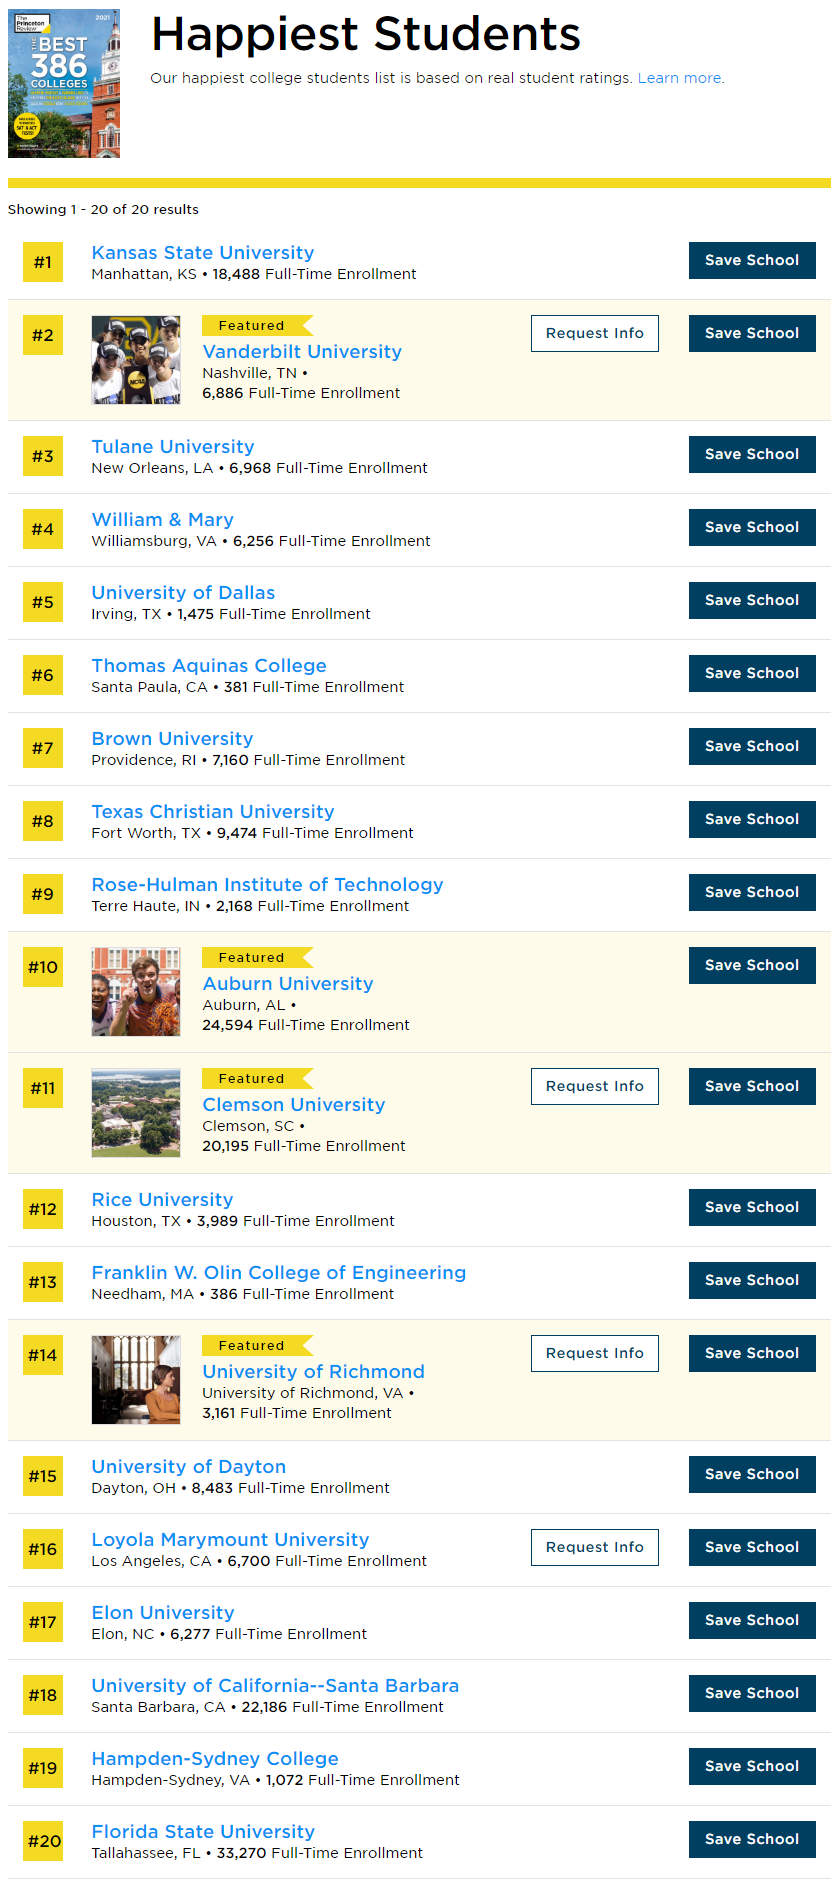Save Tulane University to your schools
This screenshot has height=1894, width=839.
point(752,454)
